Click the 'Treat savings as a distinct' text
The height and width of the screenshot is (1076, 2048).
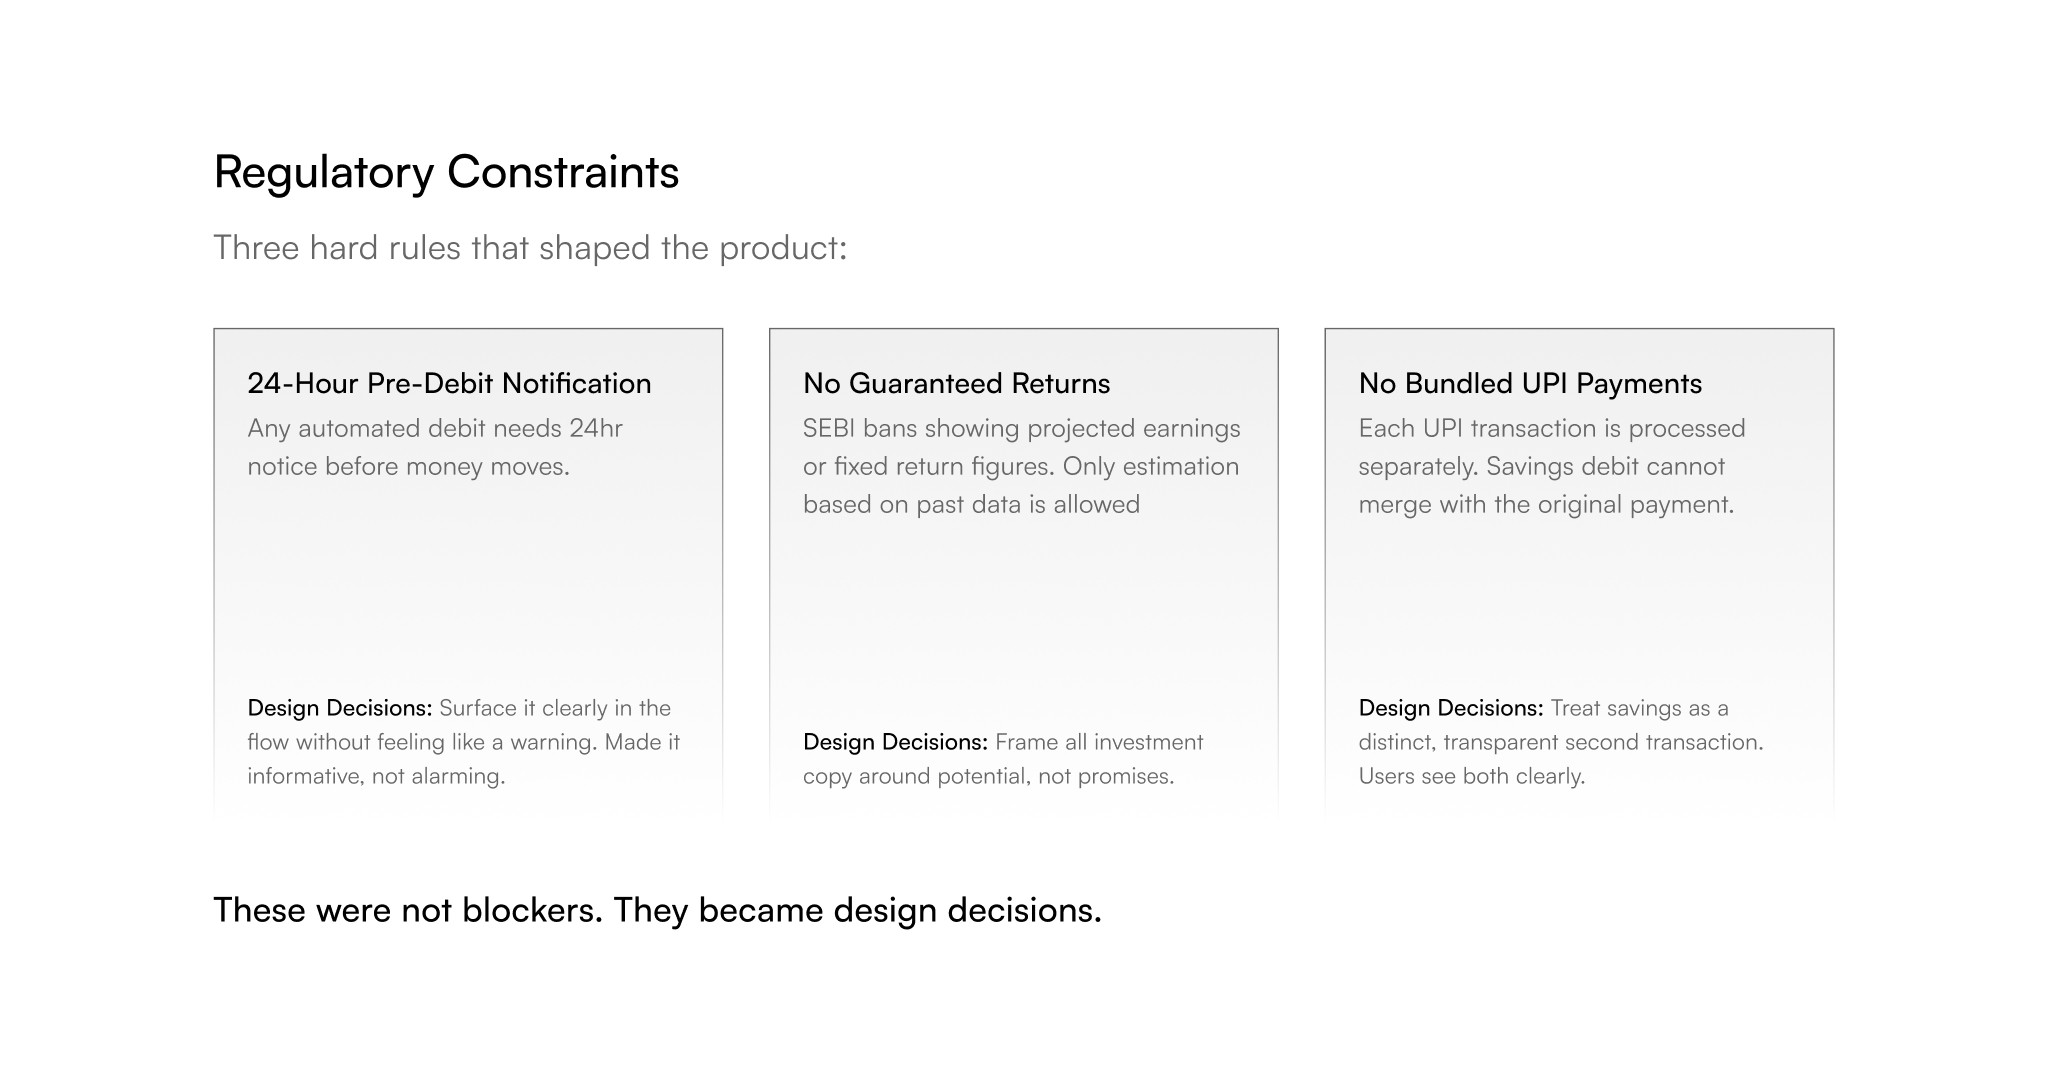[x=1560, y=725]
